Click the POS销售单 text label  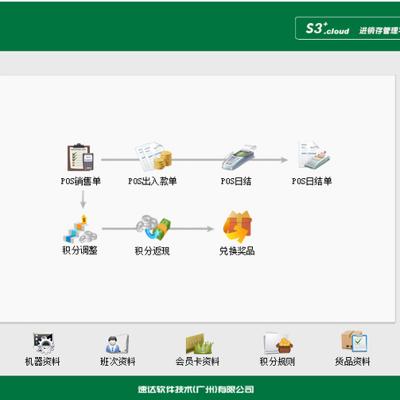[x=81, y=181]
